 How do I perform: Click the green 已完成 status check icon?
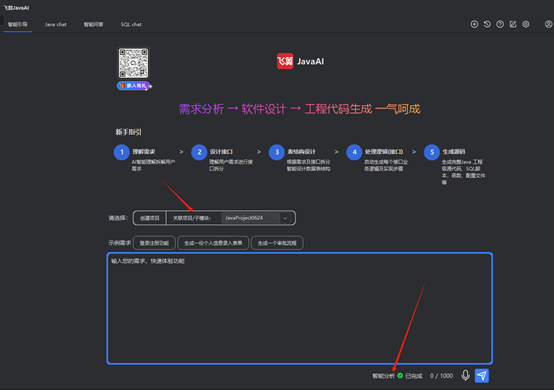[400, 376]
